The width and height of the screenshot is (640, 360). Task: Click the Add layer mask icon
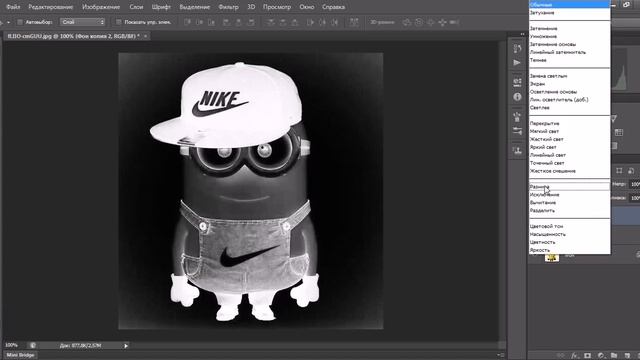[587, 356]
